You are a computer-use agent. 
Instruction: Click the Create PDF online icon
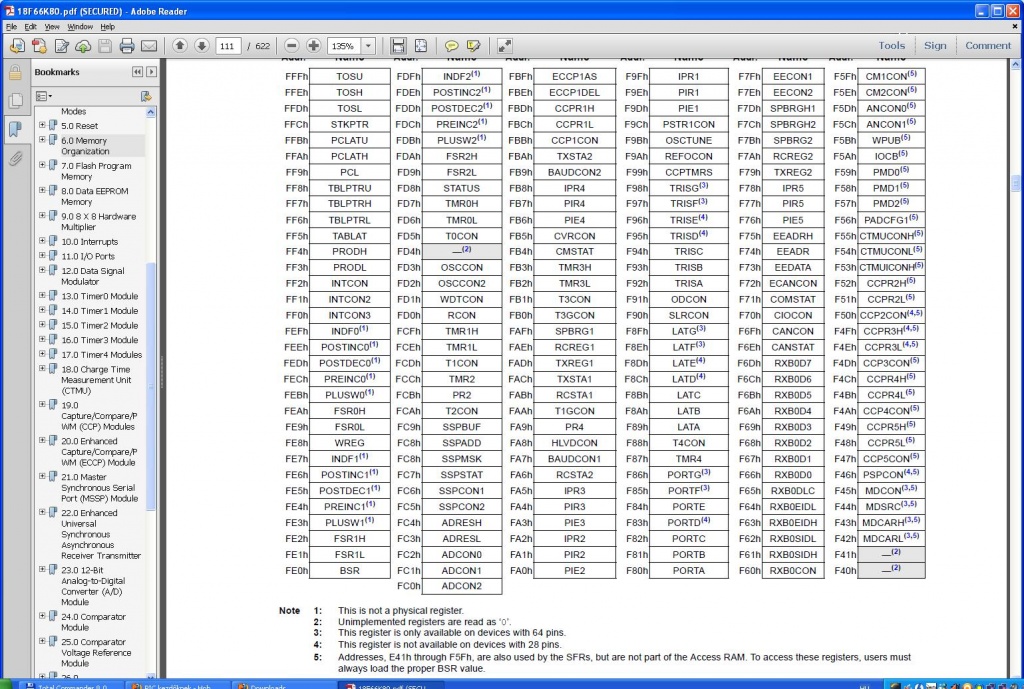click(39, 46)
